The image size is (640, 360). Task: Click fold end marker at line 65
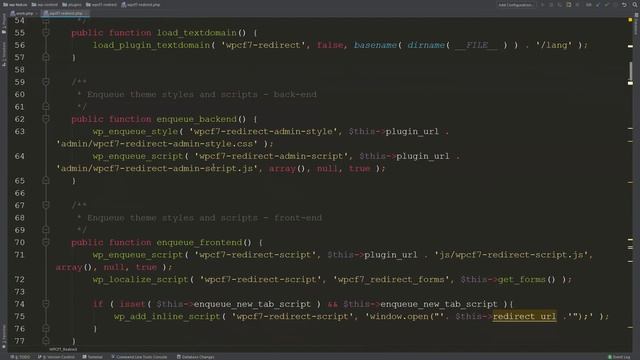click(46, 180)
